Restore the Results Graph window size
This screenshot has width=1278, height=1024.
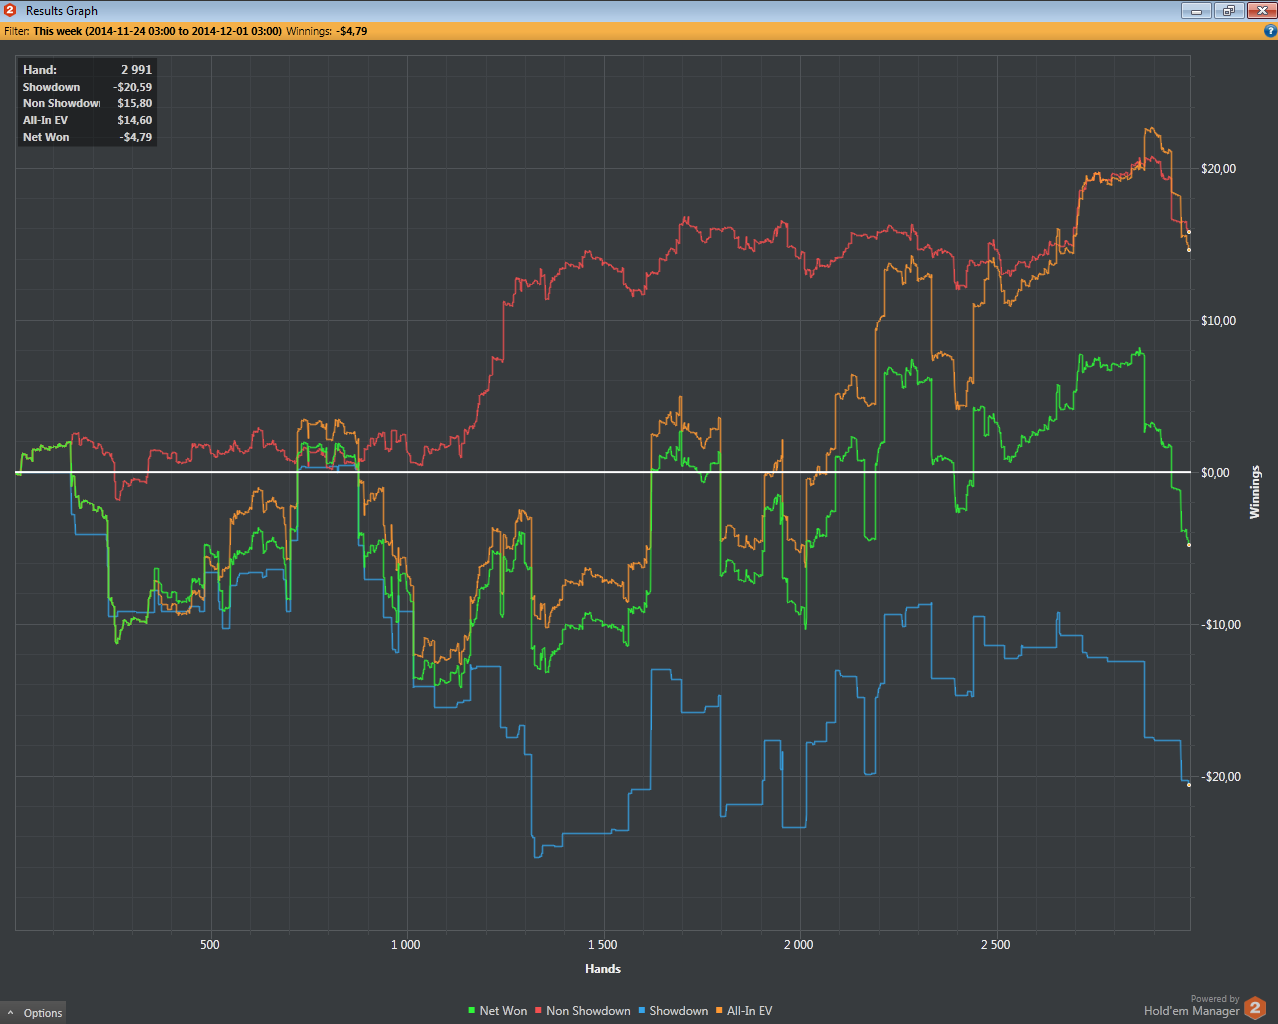(x=1228, y=11)
